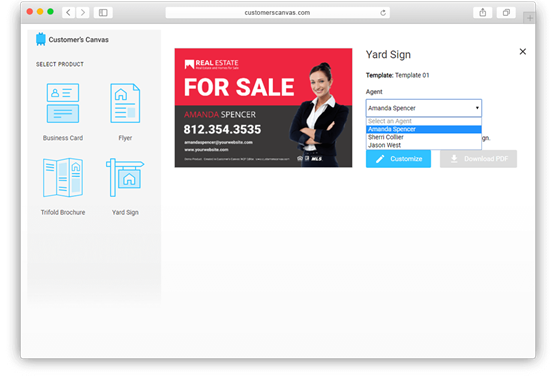Click the Download PDF button
This screenshot has width=555, height=390.
pos(478,159)
